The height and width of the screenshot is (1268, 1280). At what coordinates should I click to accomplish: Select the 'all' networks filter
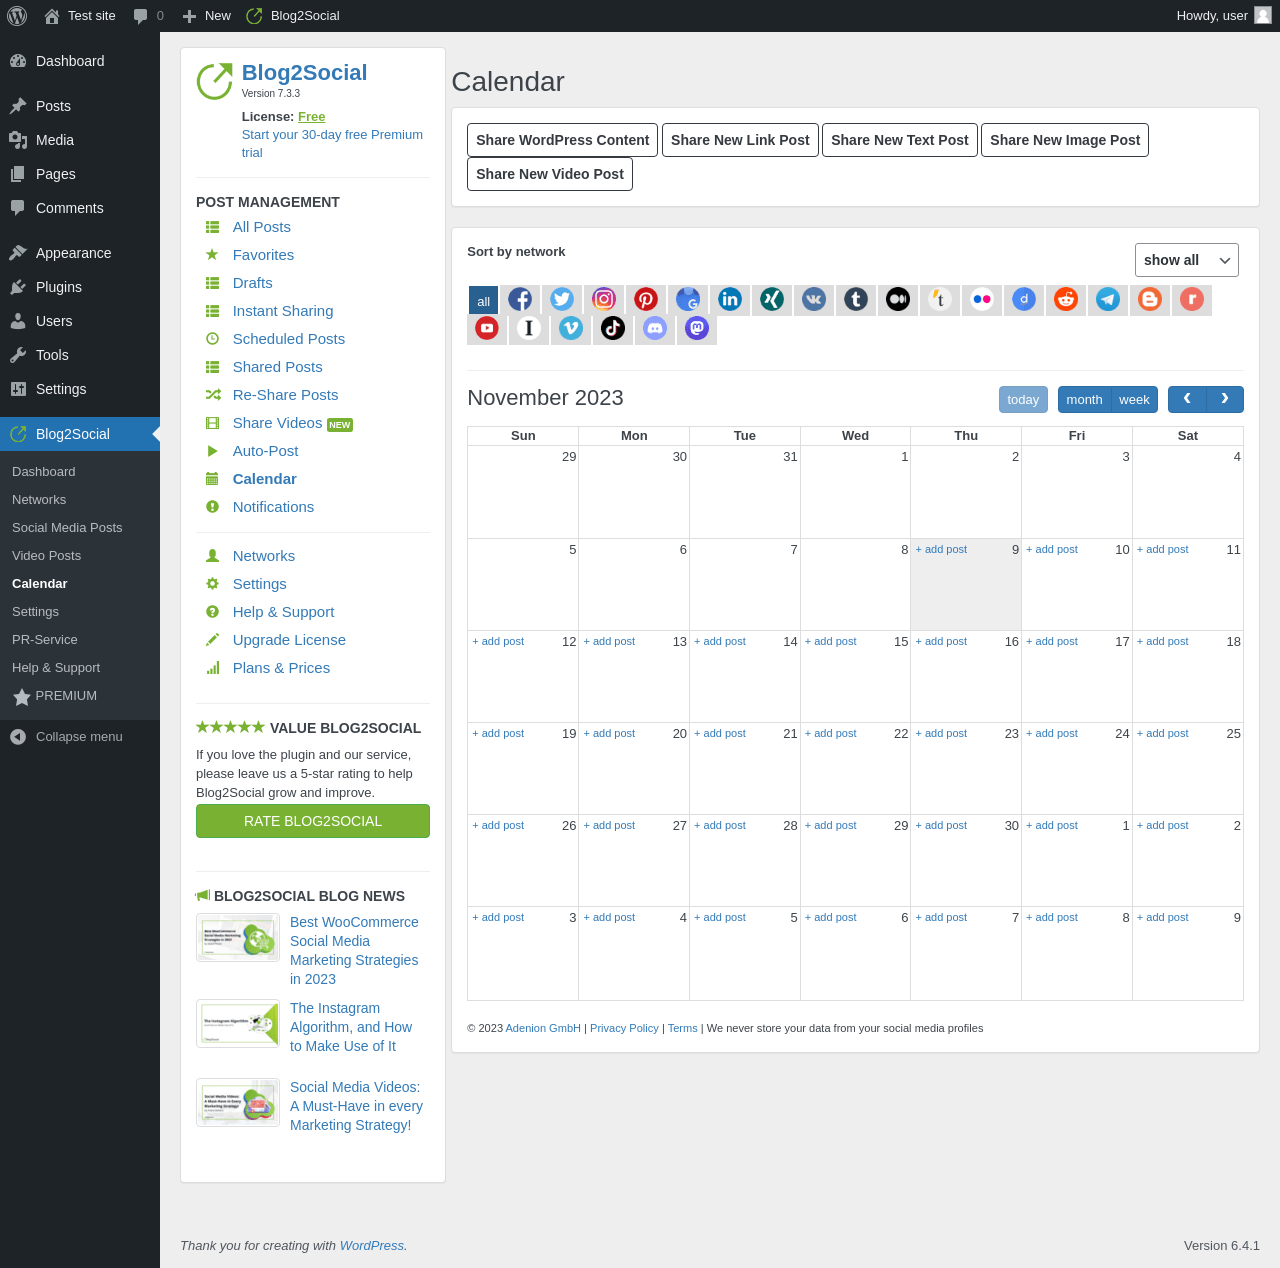[x=483, y=300]
